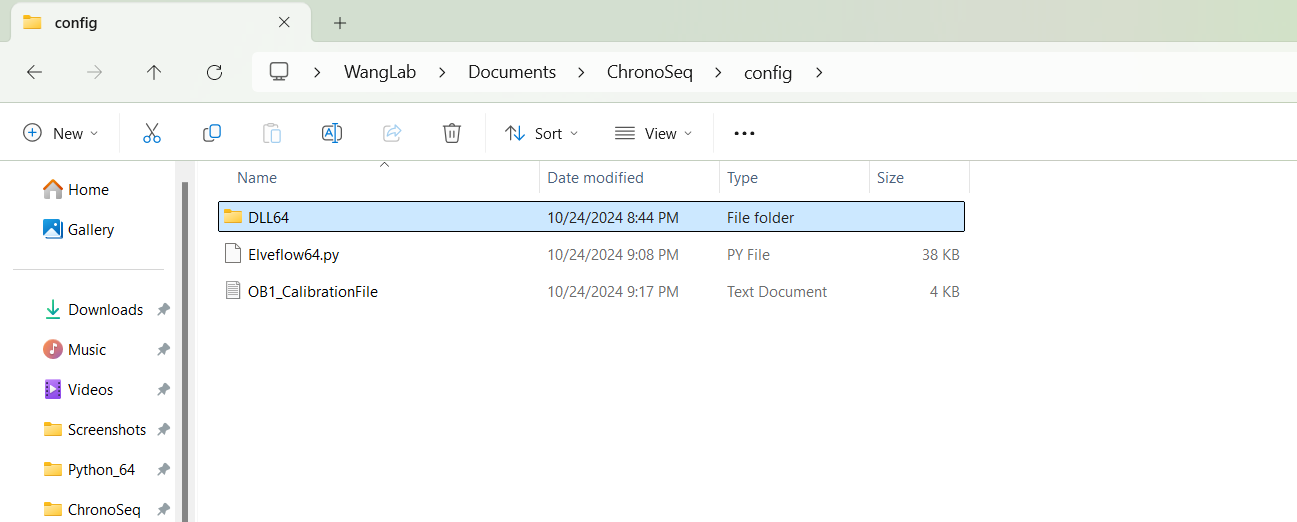The width and height of the screenshot is (1297, 522).
Task: Select the Elveflow64.py file
Action: pos(293,255)
